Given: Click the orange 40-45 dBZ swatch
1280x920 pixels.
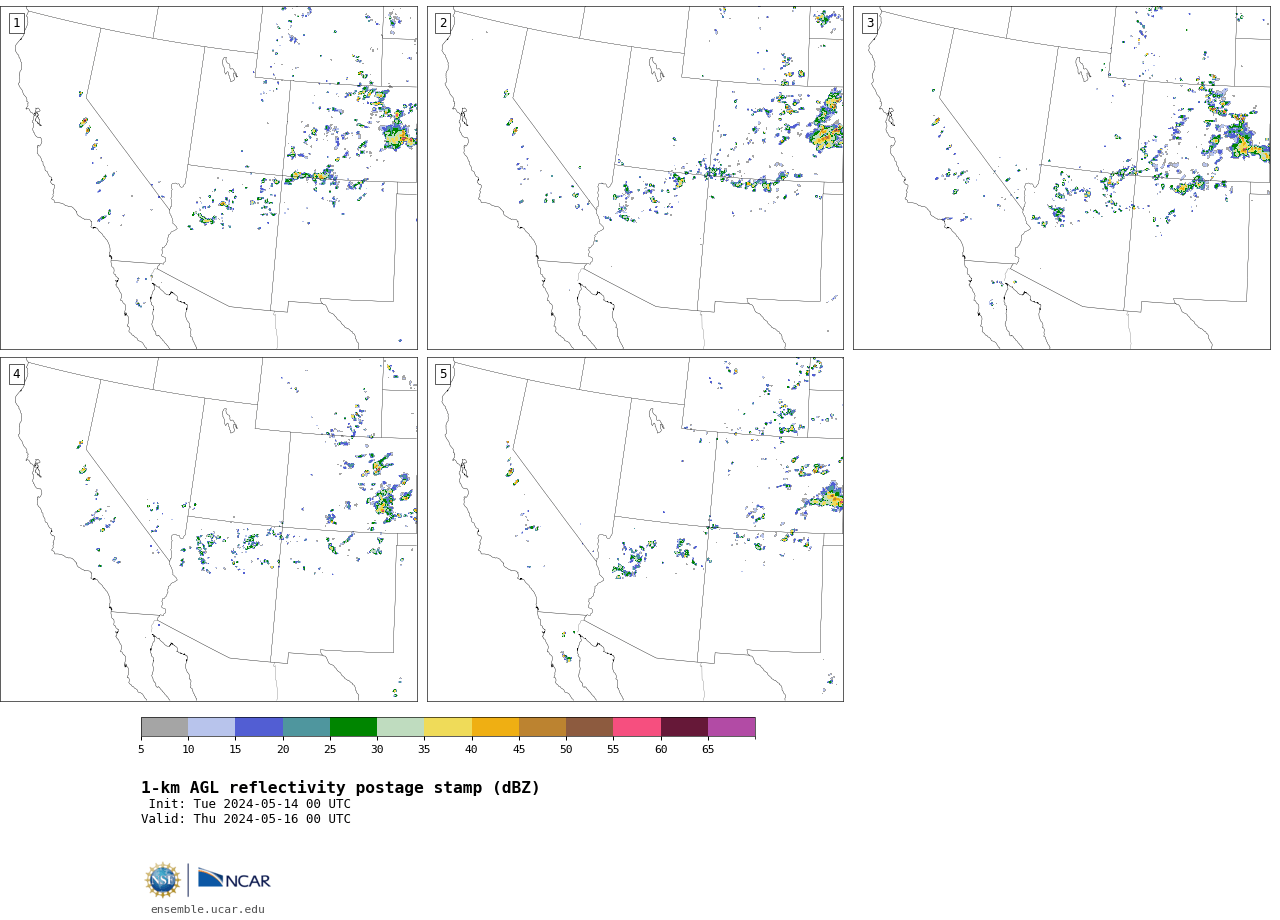Looking at the screenshot, I should click(x=495, y=727).
